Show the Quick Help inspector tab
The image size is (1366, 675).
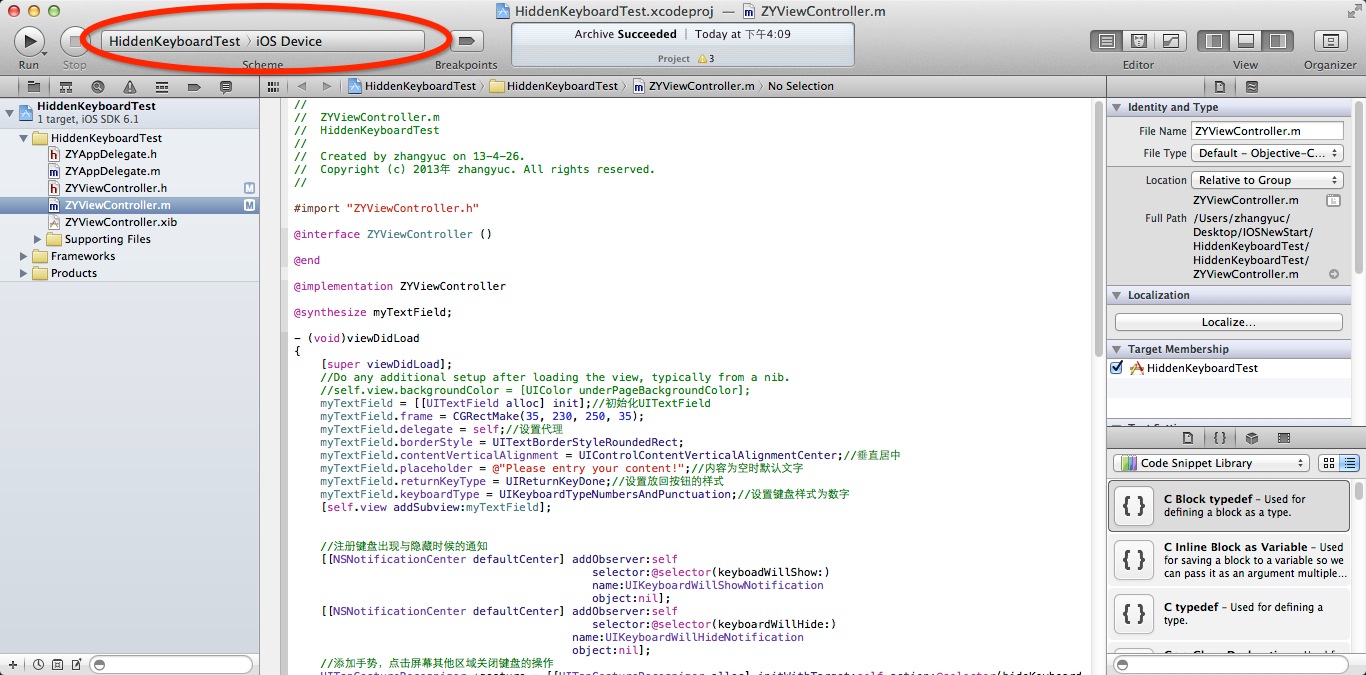1252,86
